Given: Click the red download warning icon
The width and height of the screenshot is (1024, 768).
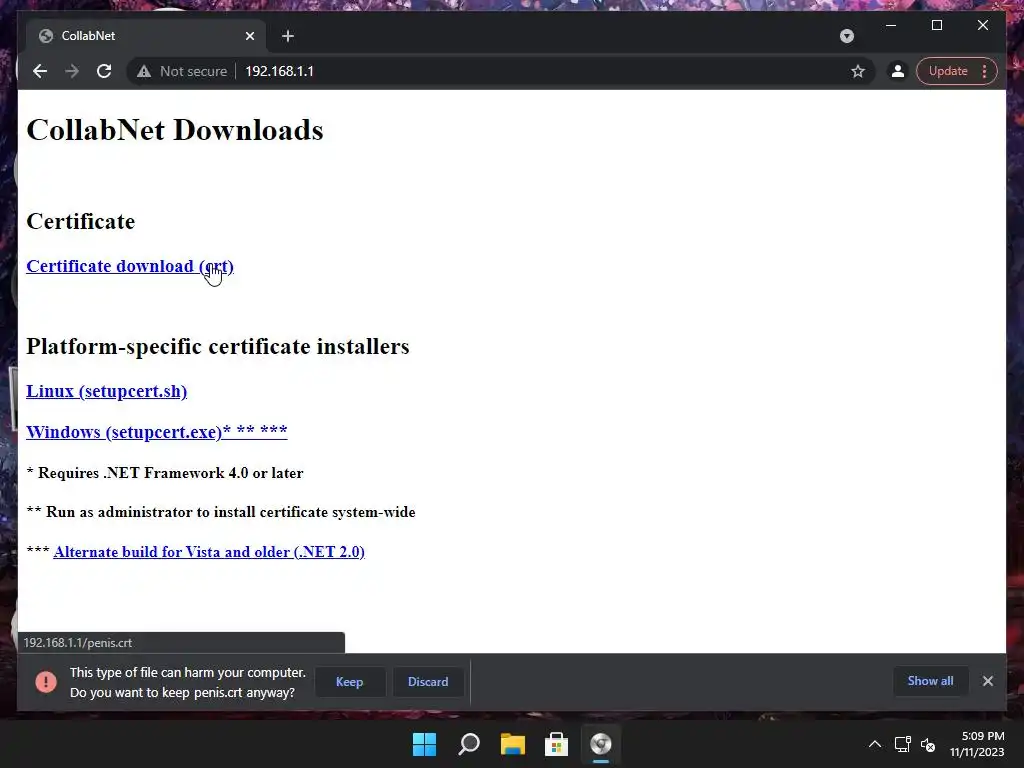Looking at the screenshot, I should click(x=46, y=682).
